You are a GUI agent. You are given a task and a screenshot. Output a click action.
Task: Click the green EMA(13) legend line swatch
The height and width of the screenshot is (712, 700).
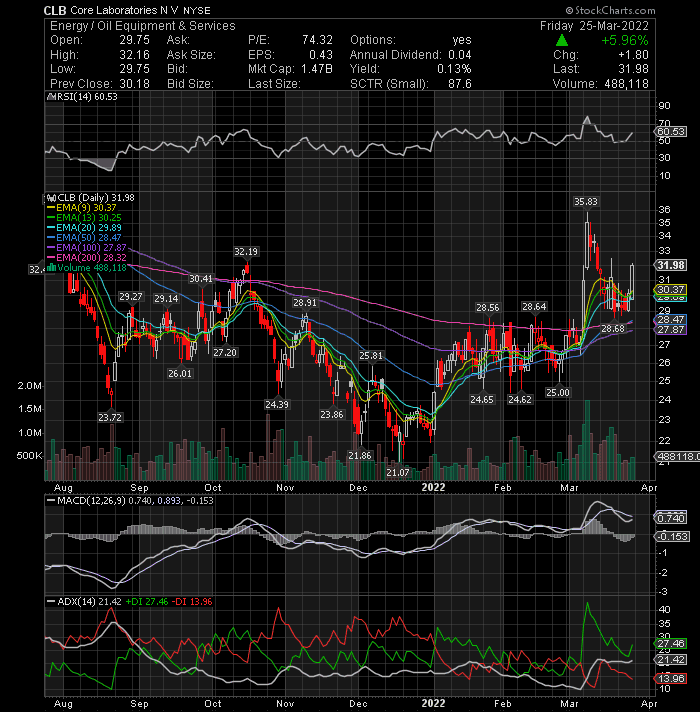(51, 218)
